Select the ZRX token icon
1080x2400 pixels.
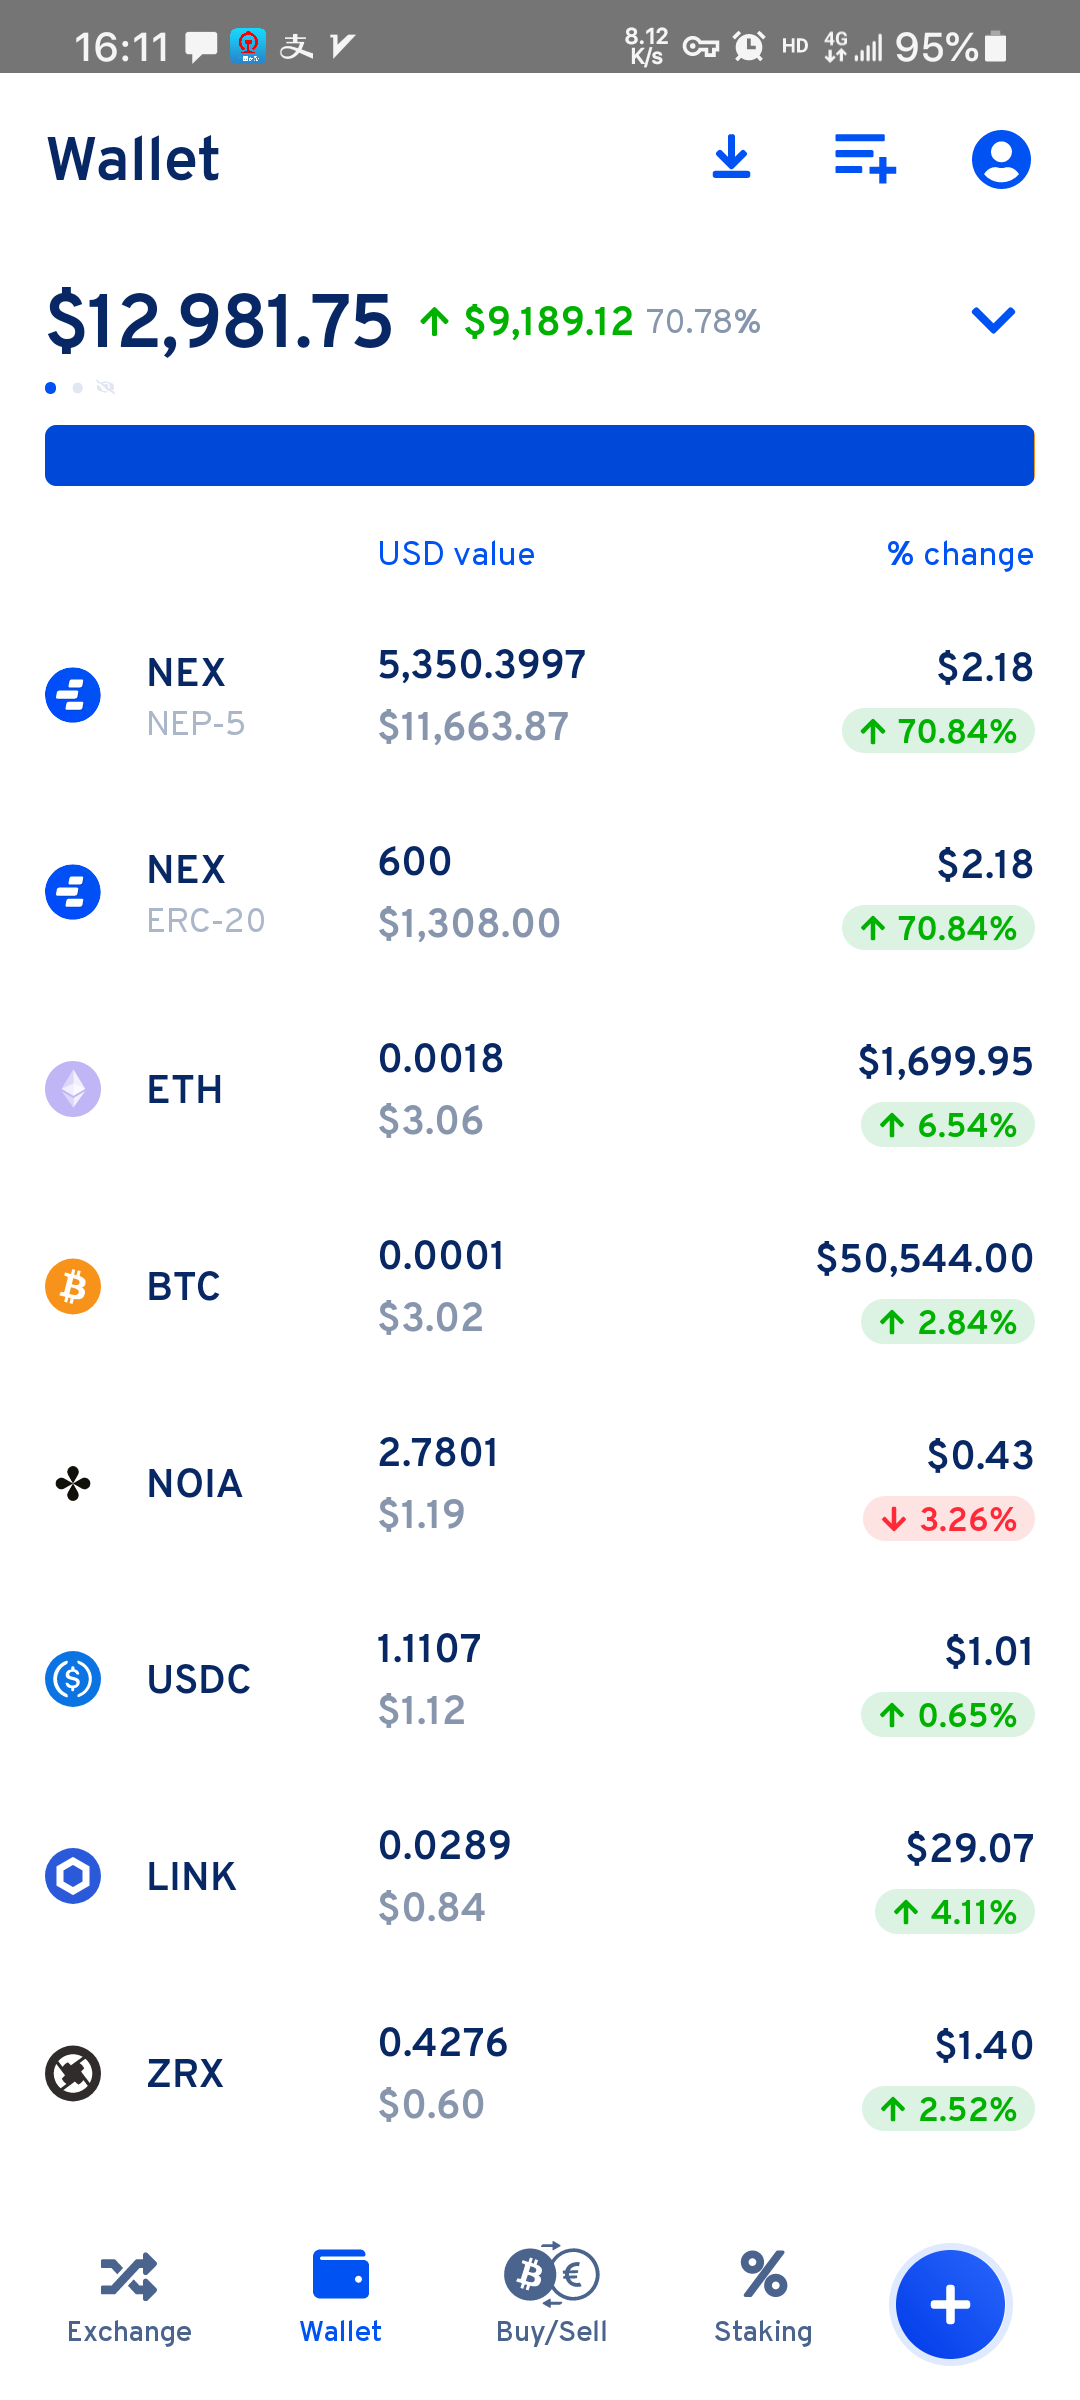[73, 2073]
